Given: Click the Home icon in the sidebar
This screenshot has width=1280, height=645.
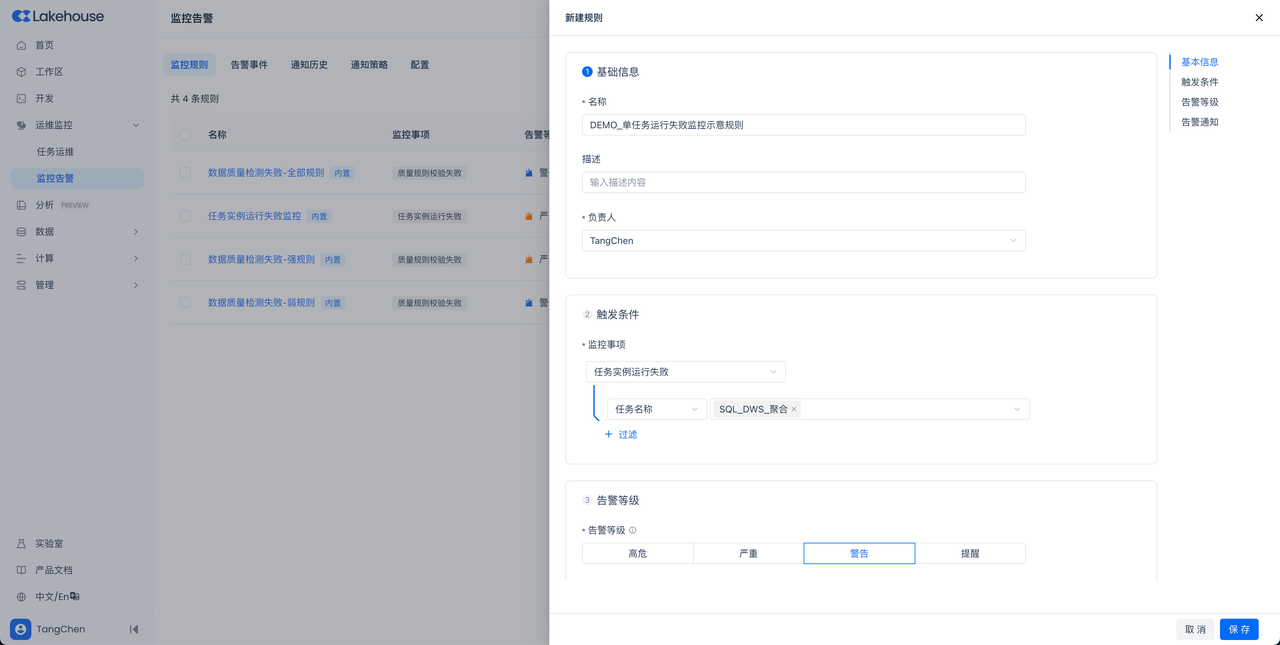Looking at the screenshot, I should coord(21,45).
